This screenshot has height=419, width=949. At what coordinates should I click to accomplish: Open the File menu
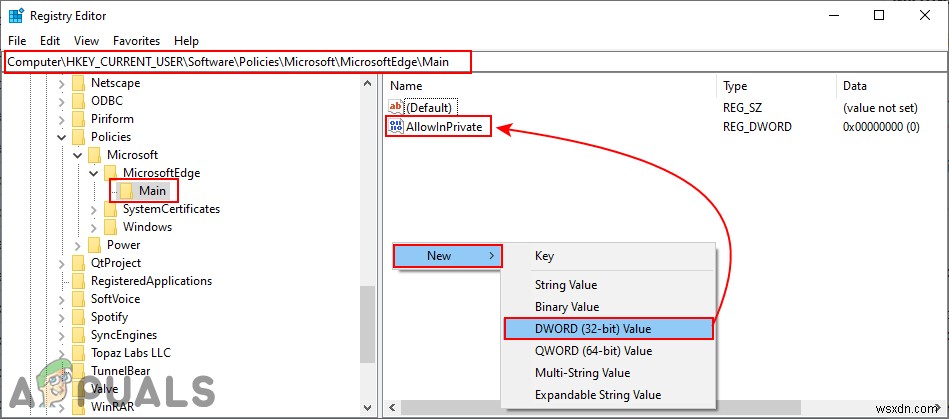[17, 41]
